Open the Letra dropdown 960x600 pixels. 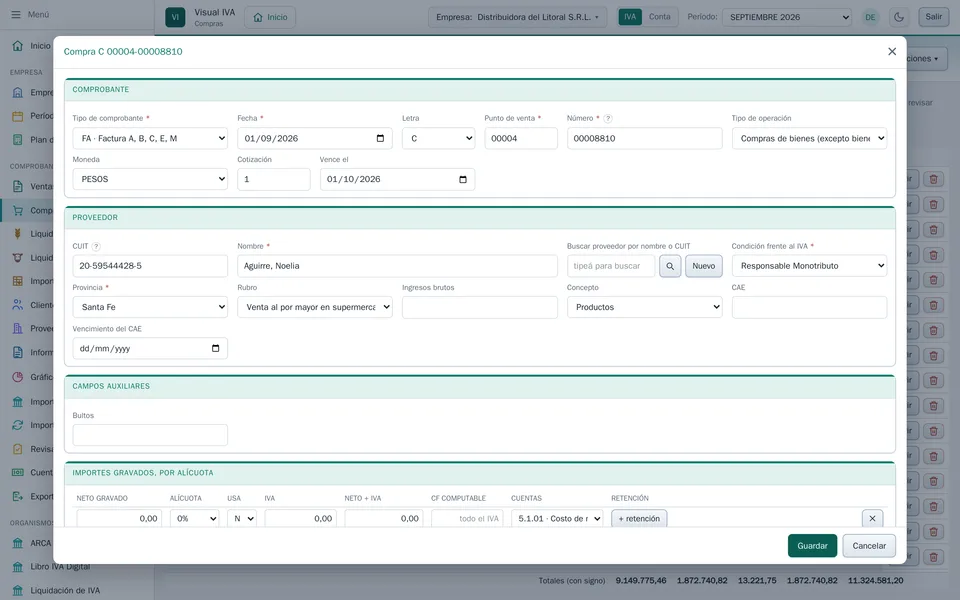coord(438,138)
